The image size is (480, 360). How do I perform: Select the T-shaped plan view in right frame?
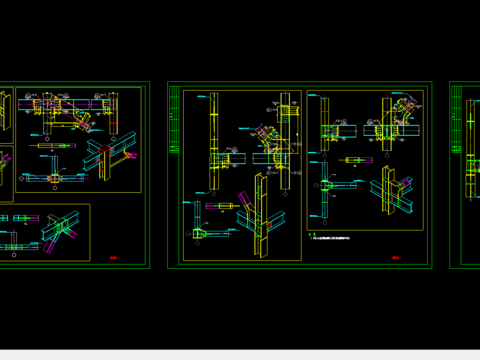coord(337,192)
